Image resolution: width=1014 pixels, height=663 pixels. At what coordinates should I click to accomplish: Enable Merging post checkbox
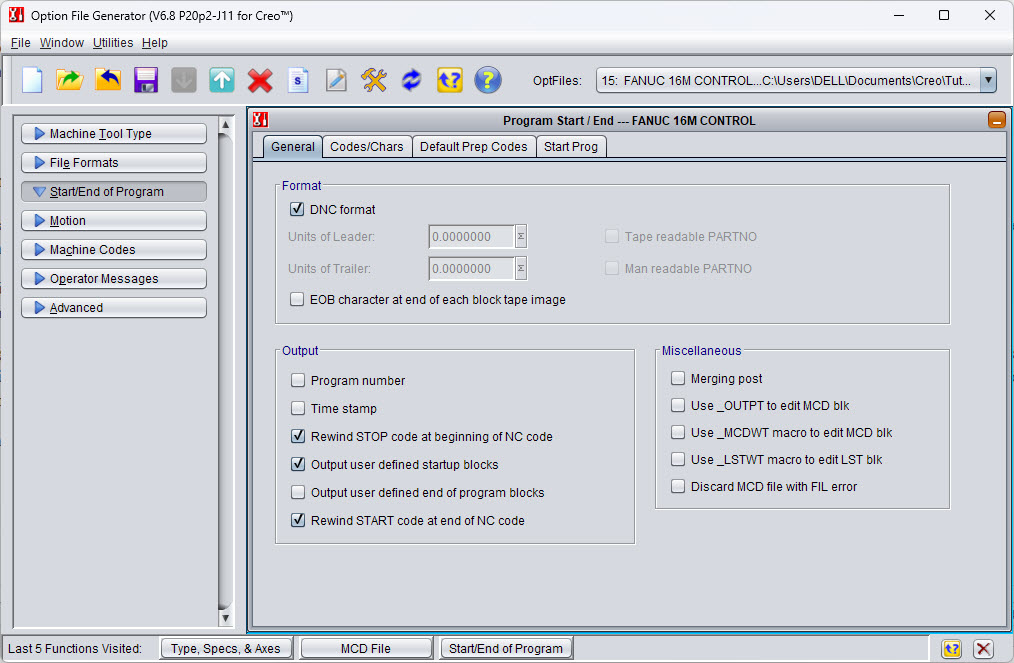[x=678, y=378]
